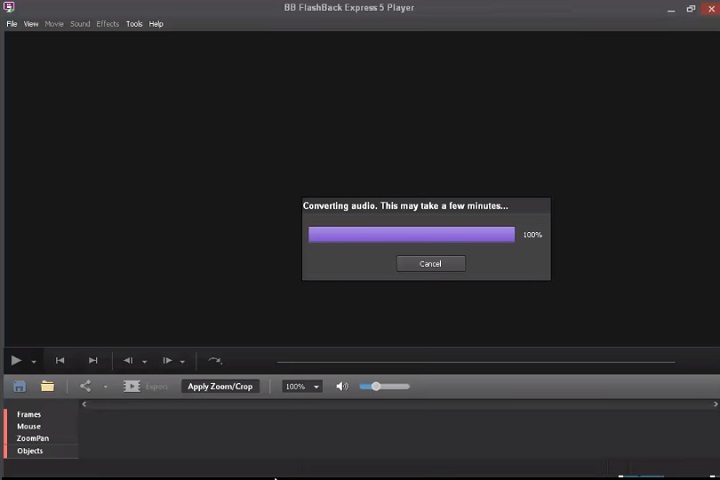Select the Mouse timeline track
The height and width of the screenshot is (480, 720).
tap(29, 426)
